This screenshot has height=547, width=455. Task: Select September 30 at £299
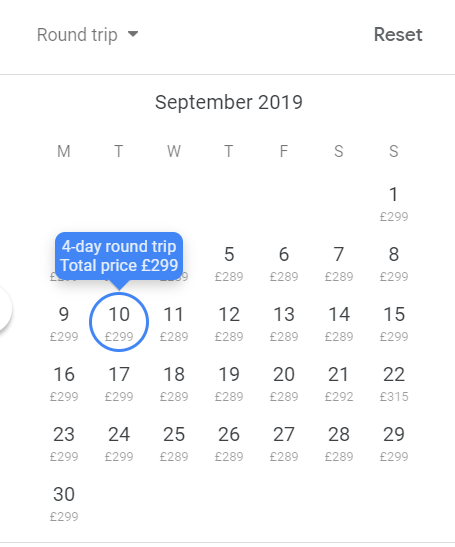tap(64, 502)
